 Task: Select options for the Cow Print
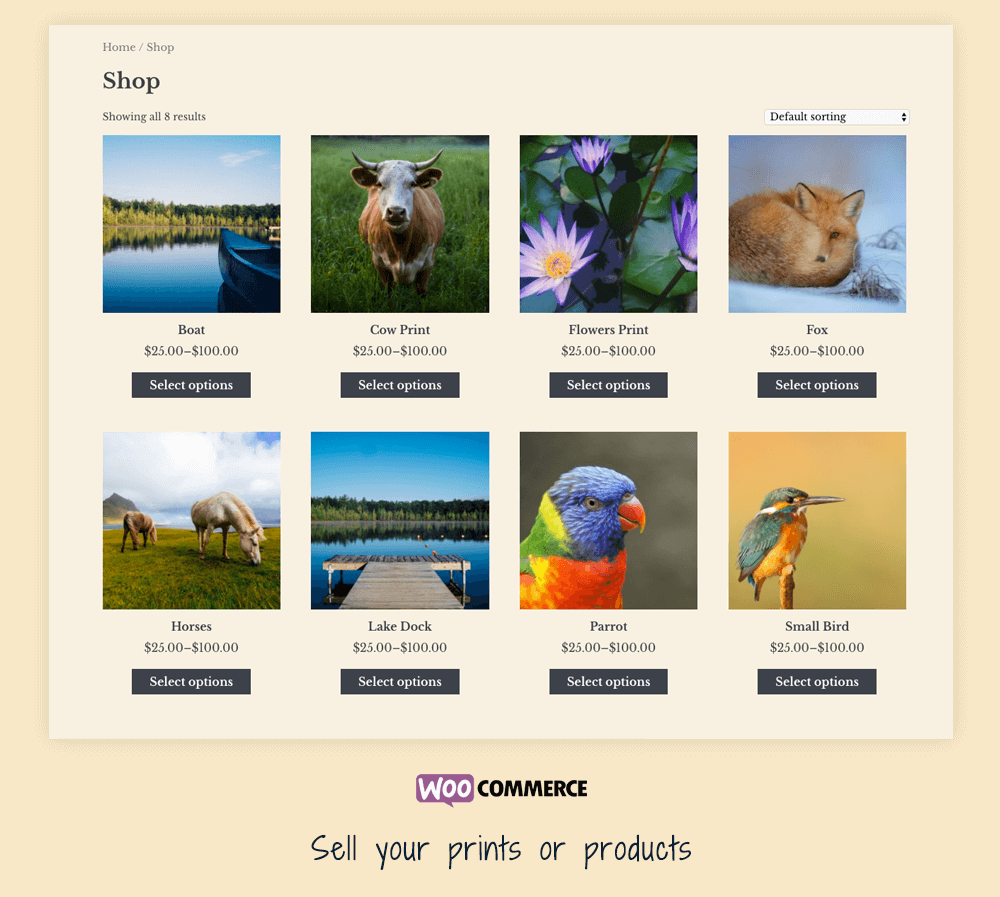[400, 385]
